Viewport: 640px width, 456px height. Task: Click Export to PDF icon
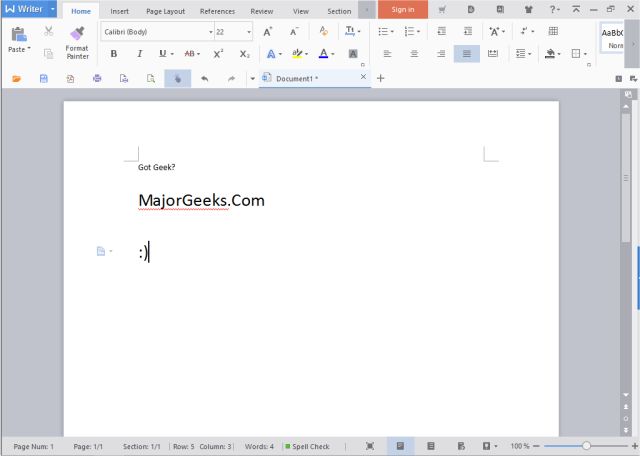(x=70, y=78)
